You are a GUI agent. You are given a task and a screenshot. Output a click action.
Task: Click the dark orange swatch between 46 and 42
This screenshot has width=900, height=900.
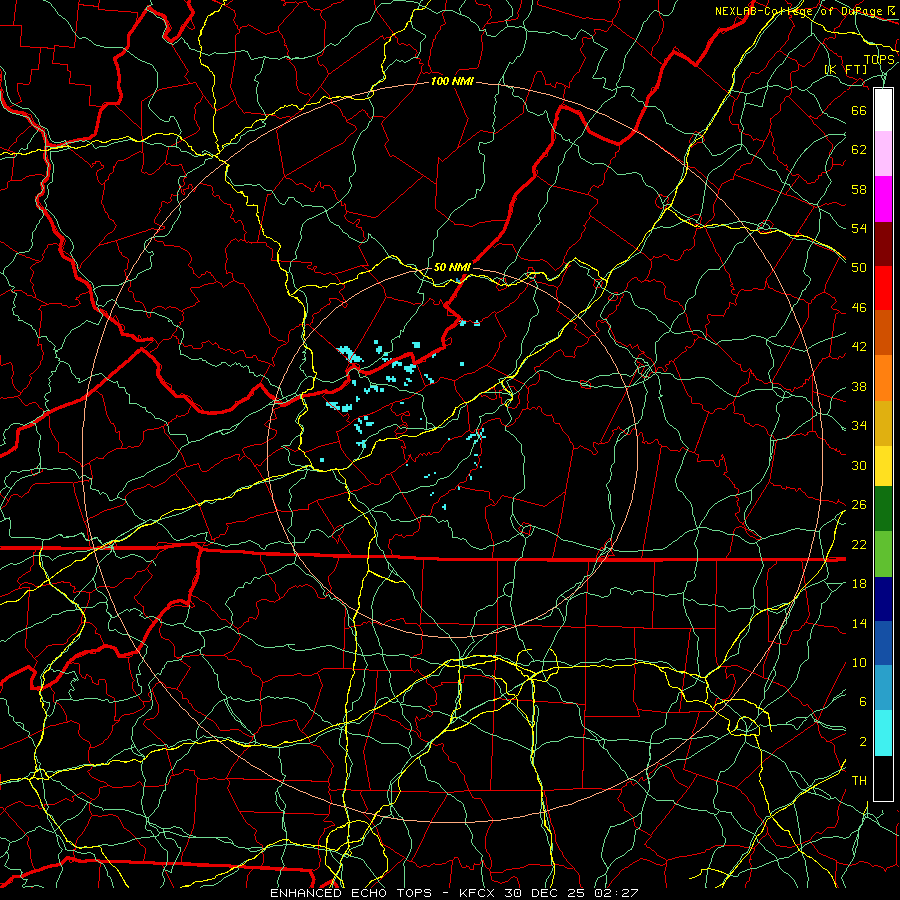click(x=883, y=333)
